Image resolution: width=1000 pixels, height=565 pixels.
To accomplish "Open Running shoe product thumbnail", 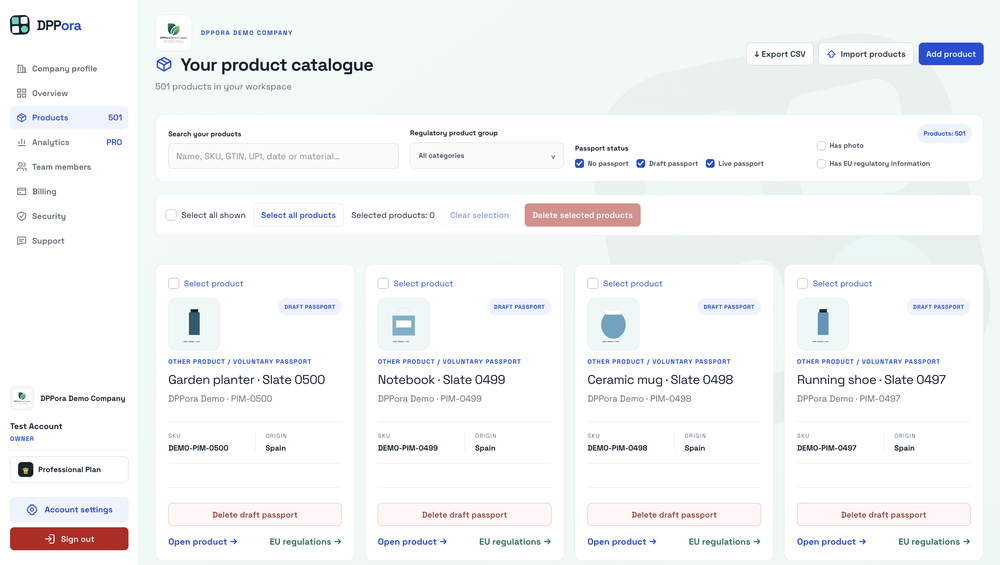I will [823, 324].
